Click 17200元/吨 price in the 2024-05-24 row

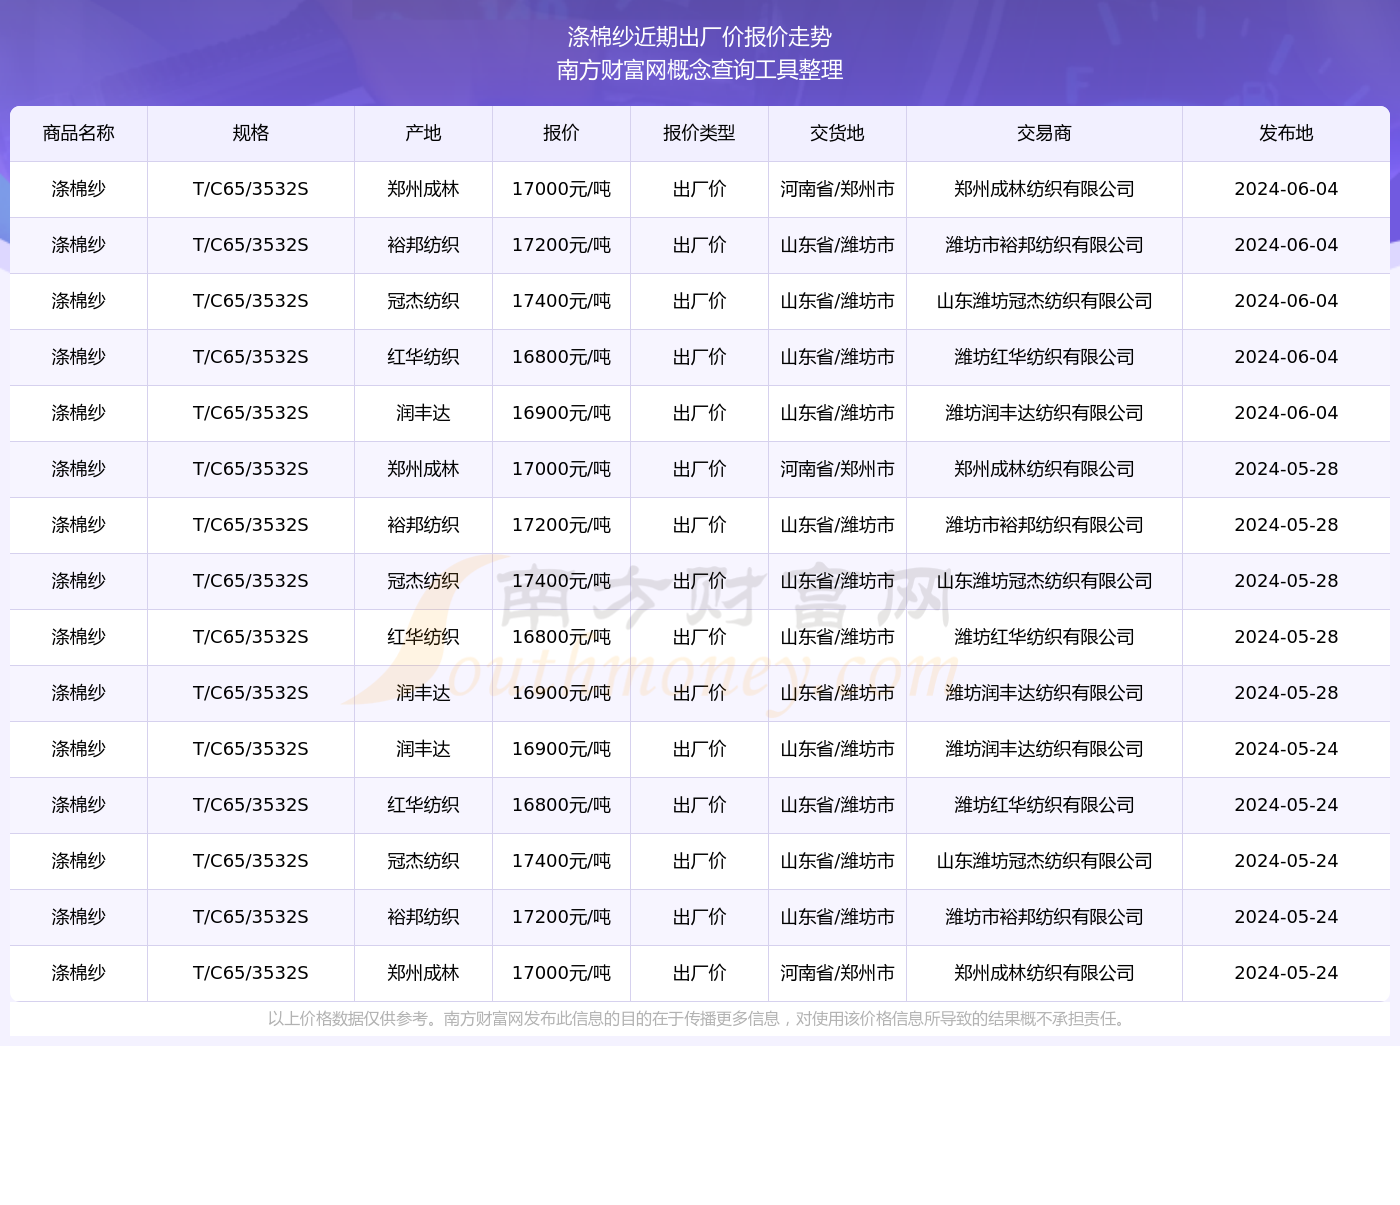(561, 917)
